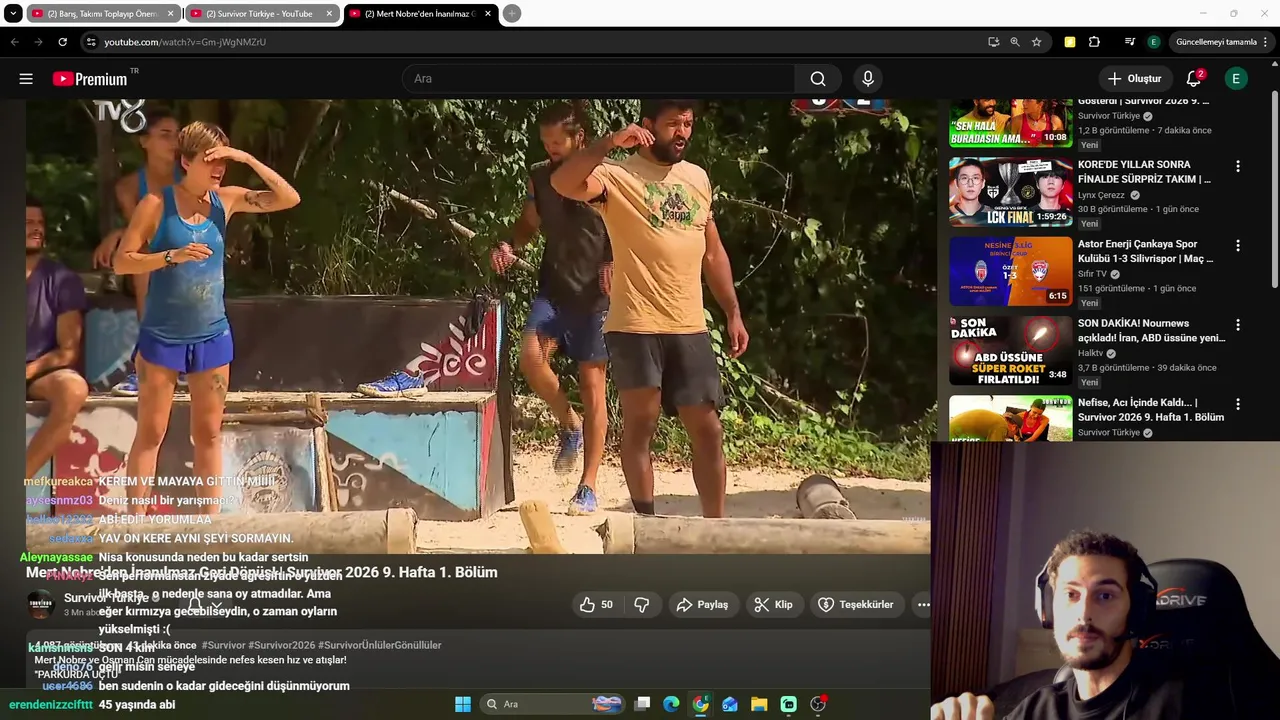Open video title KORE'DE YILLAR SONRA FİNALDE
1280x720 pixels.
tap(1144, 172)
